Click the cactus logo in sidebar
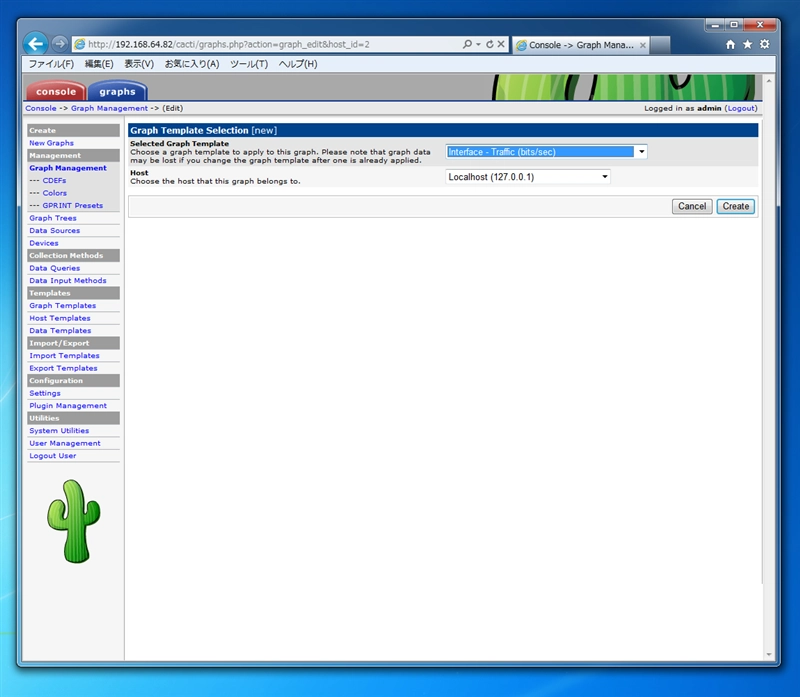 point(73,521)
